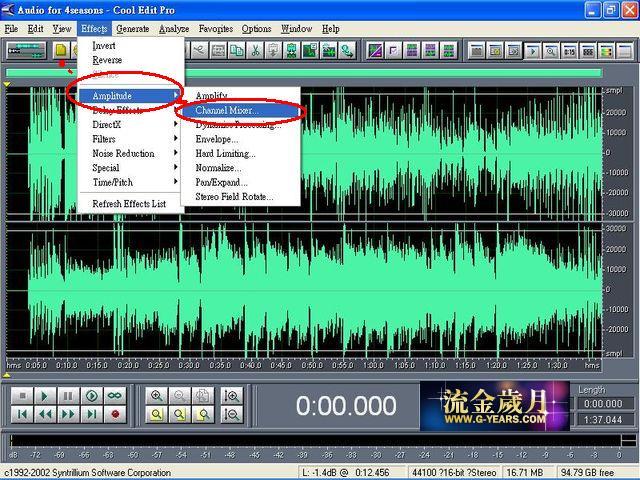Click the red Record button
This screenshot has height=480, width=640.
(x=115, y=415)
